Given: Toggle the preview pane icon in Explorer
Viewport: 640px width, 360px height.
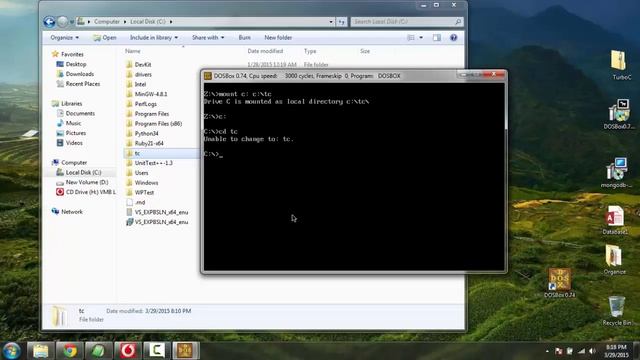Looking at the screenshot, I should 437,38.
